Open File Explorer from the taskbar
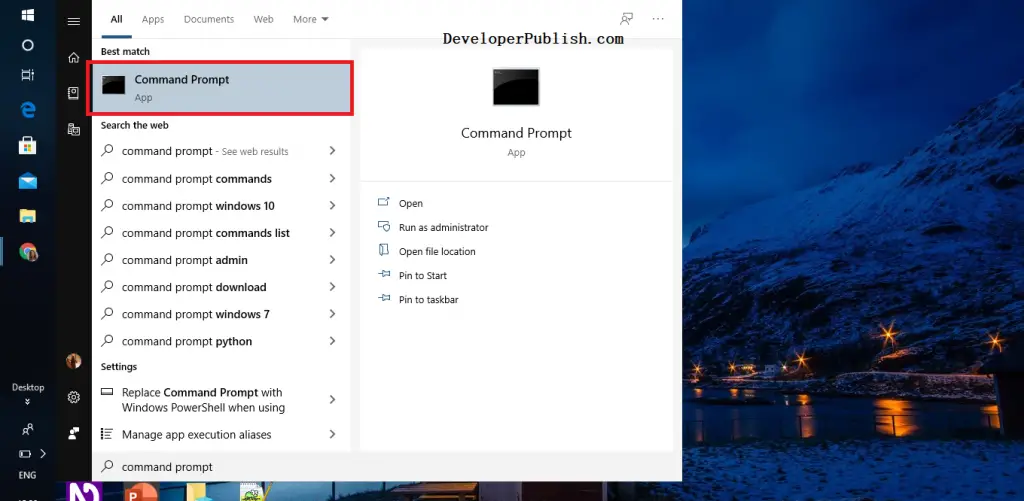This screenshot has width=1024, height=501. [27, 216]
